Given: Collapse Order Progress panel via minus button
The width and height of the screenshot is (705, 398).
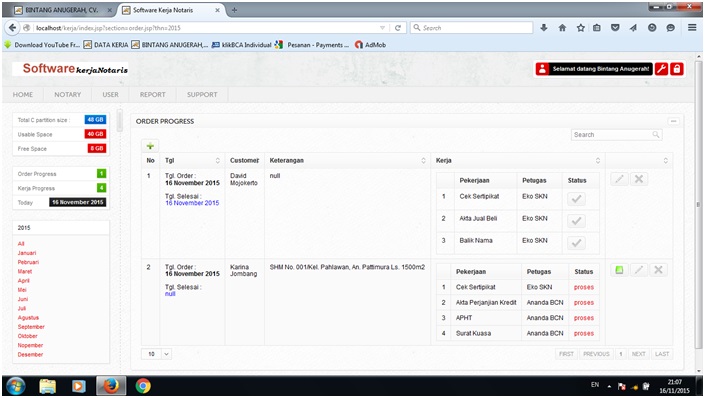Looking at the screenshot, I should pos(673,121).
